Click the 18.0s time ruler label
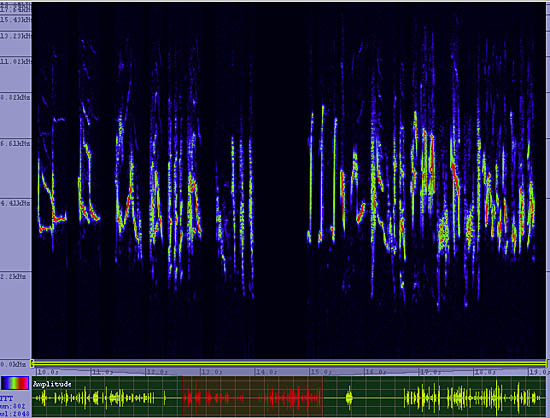The width and height of the screenshot is (550, 418). point(485,372)
